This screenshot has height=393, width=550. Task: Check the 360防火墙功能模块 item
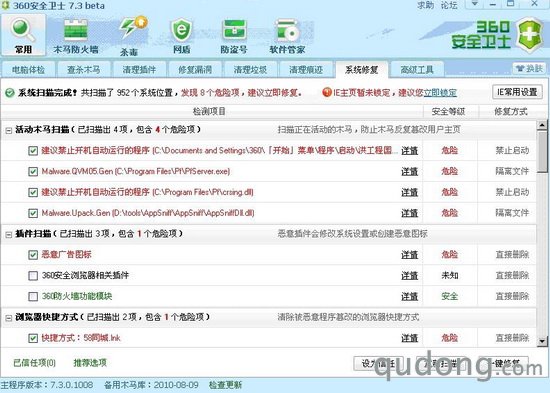pos(33,297)
